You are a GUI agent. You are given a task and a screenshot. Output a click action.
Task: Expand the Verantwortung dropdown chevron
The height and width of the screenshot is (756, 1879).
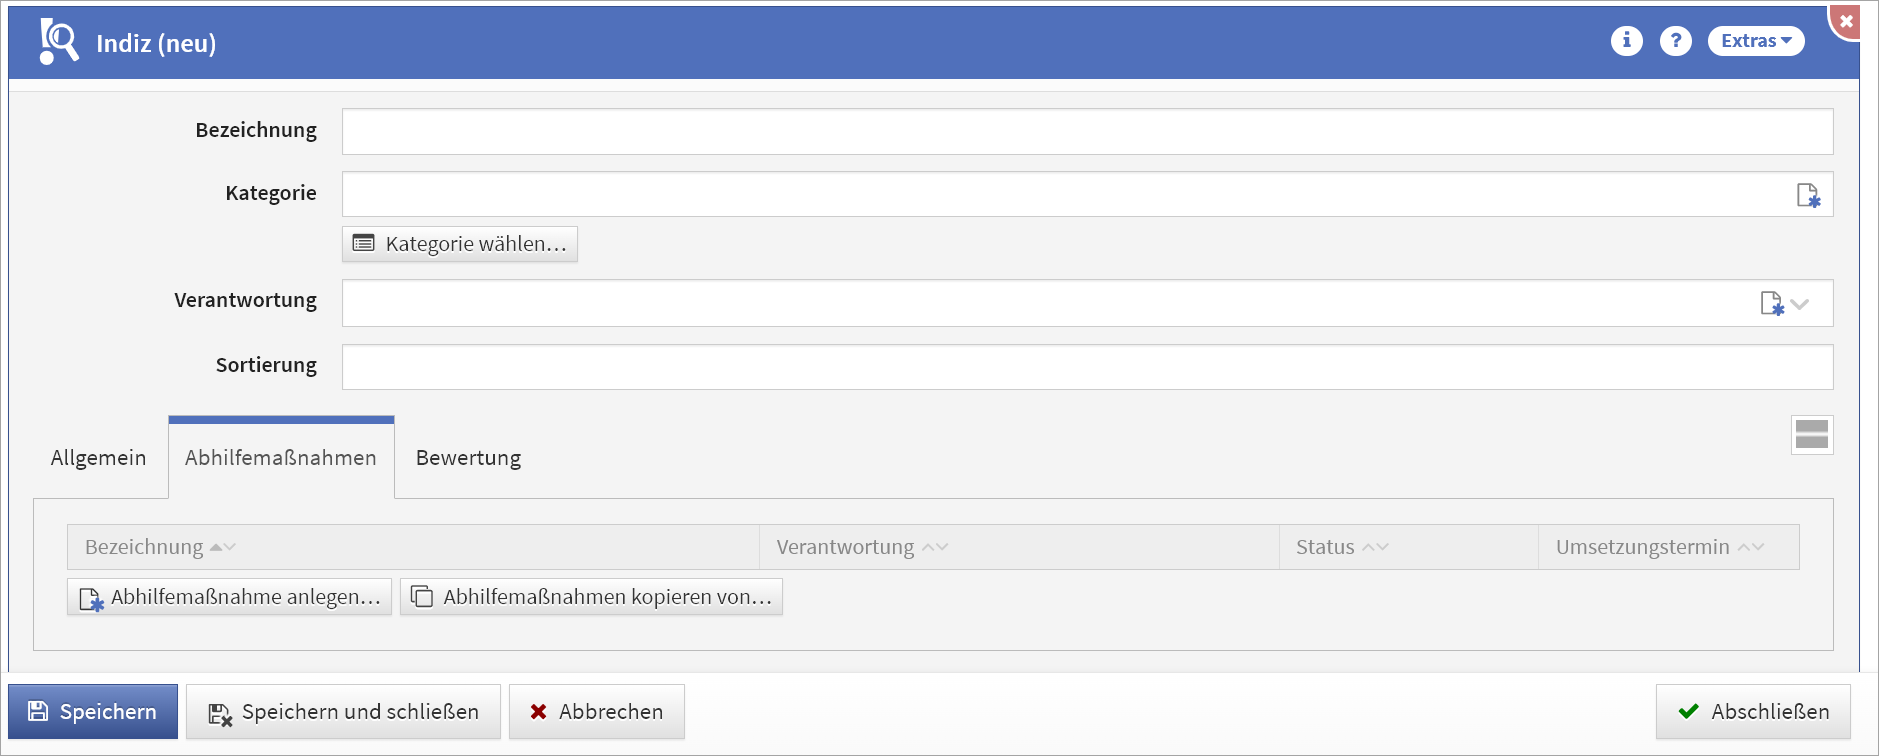(x=1800, y=304)
